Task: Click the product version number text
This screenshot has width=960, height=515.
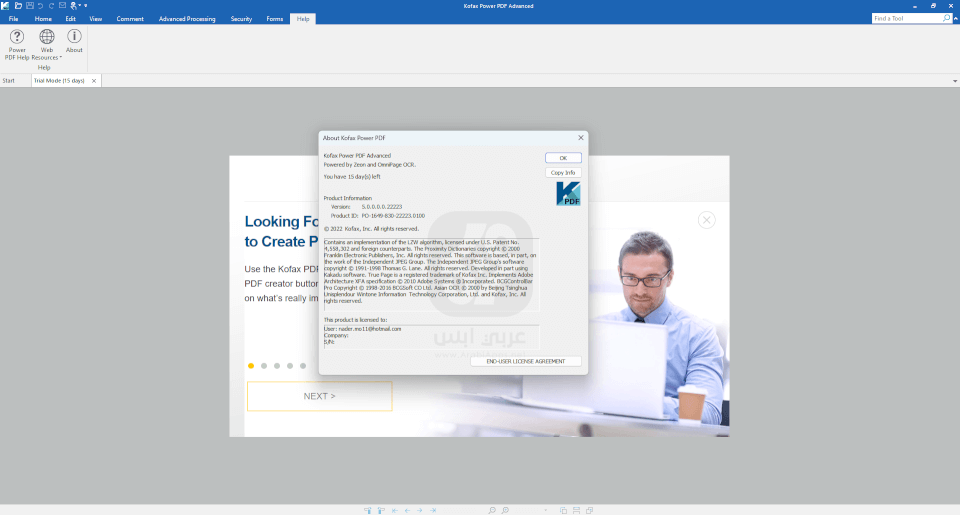Action: click(381, 207)
